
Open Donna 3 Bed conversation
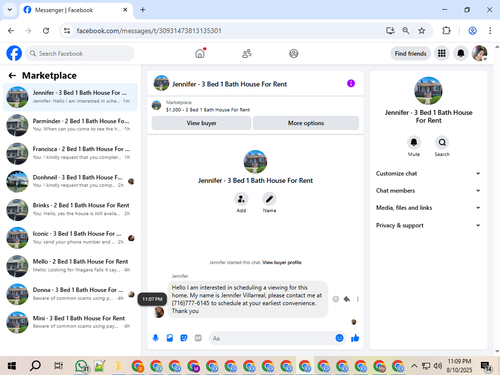pyautogui.click(x=70, y=294)
